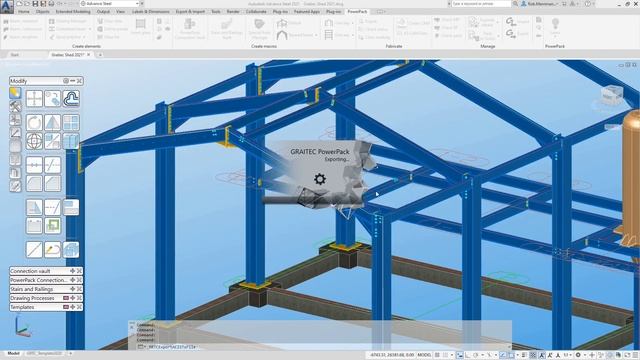The image size is (640, 360).
Task: Click the green nested square contour tool
Action: [x=53, y=226]
